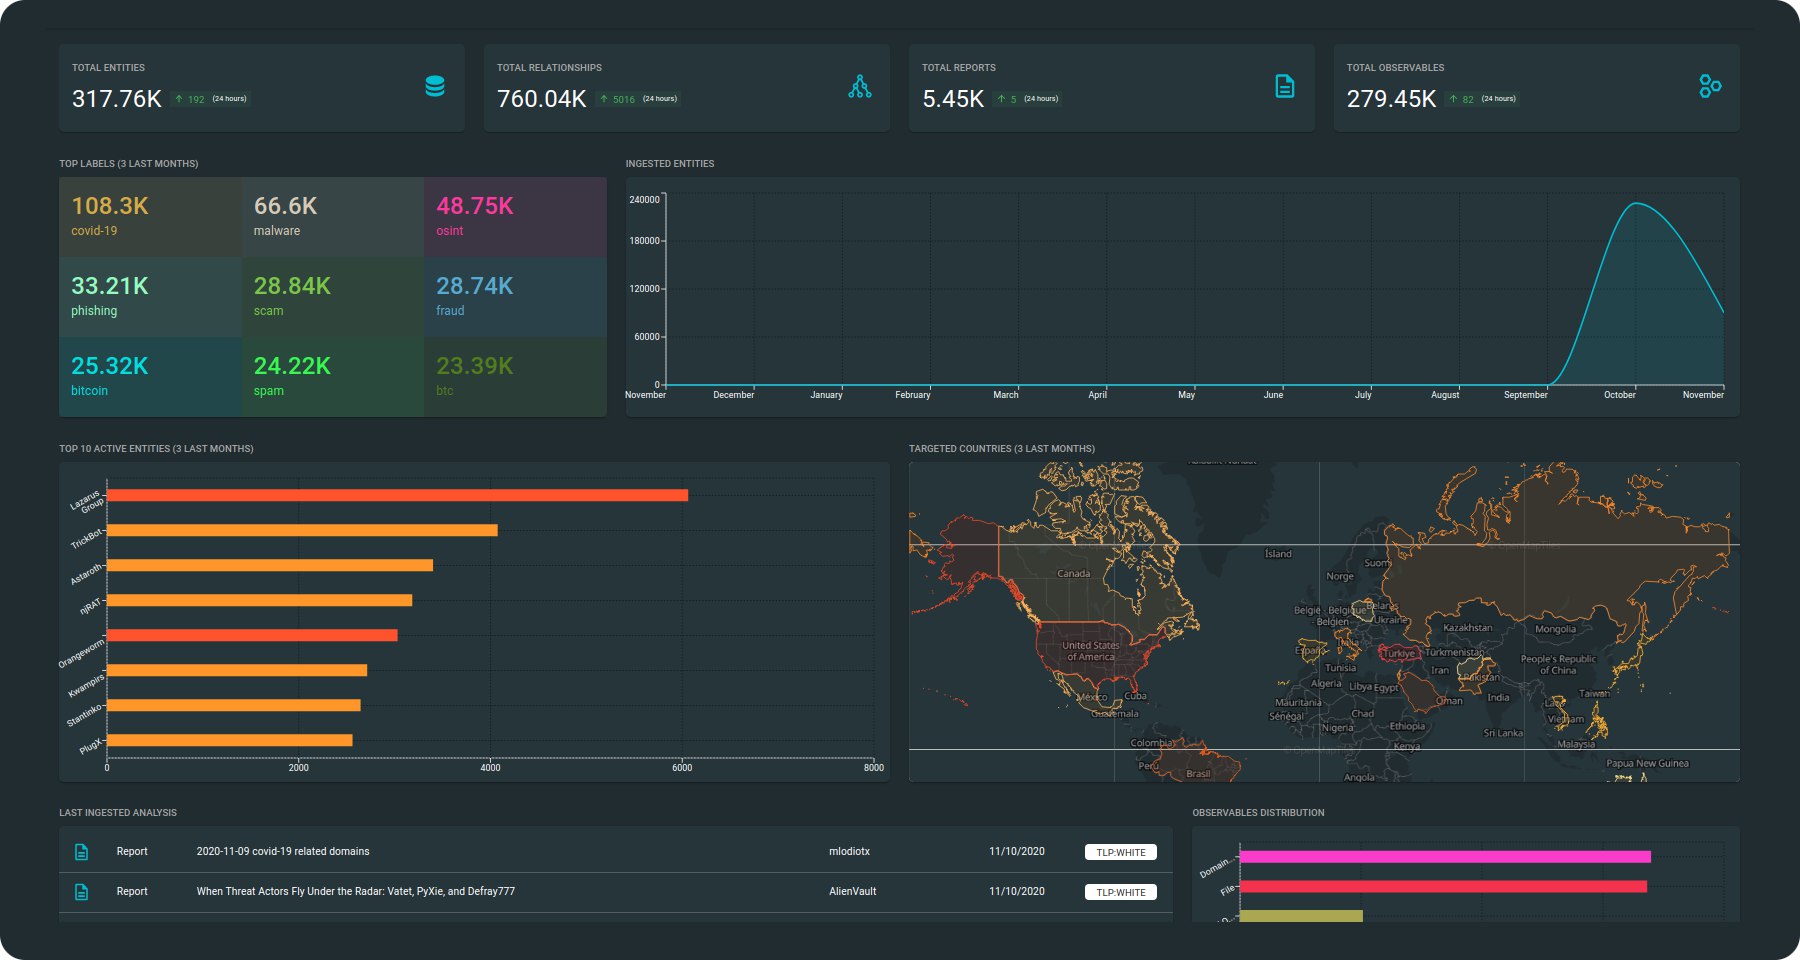The image size is (1800, 960).
Task: Click United States of America on the map
Action: click(x=1090, y=651)
